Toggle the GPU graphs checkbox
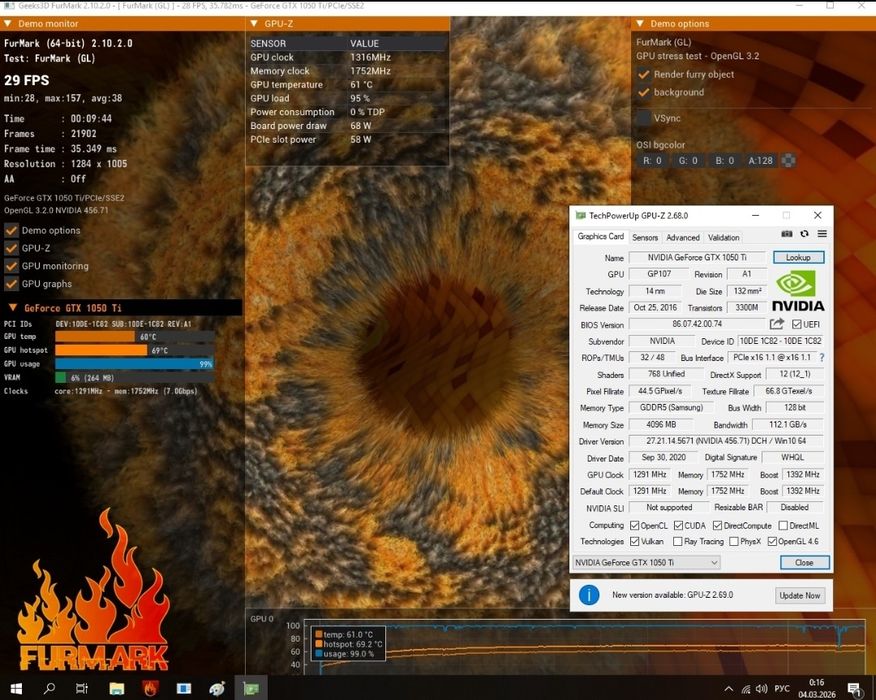Image resolution: width=876 pixels, height=700 pixels. pyautogui.click(x=11, y=284)
